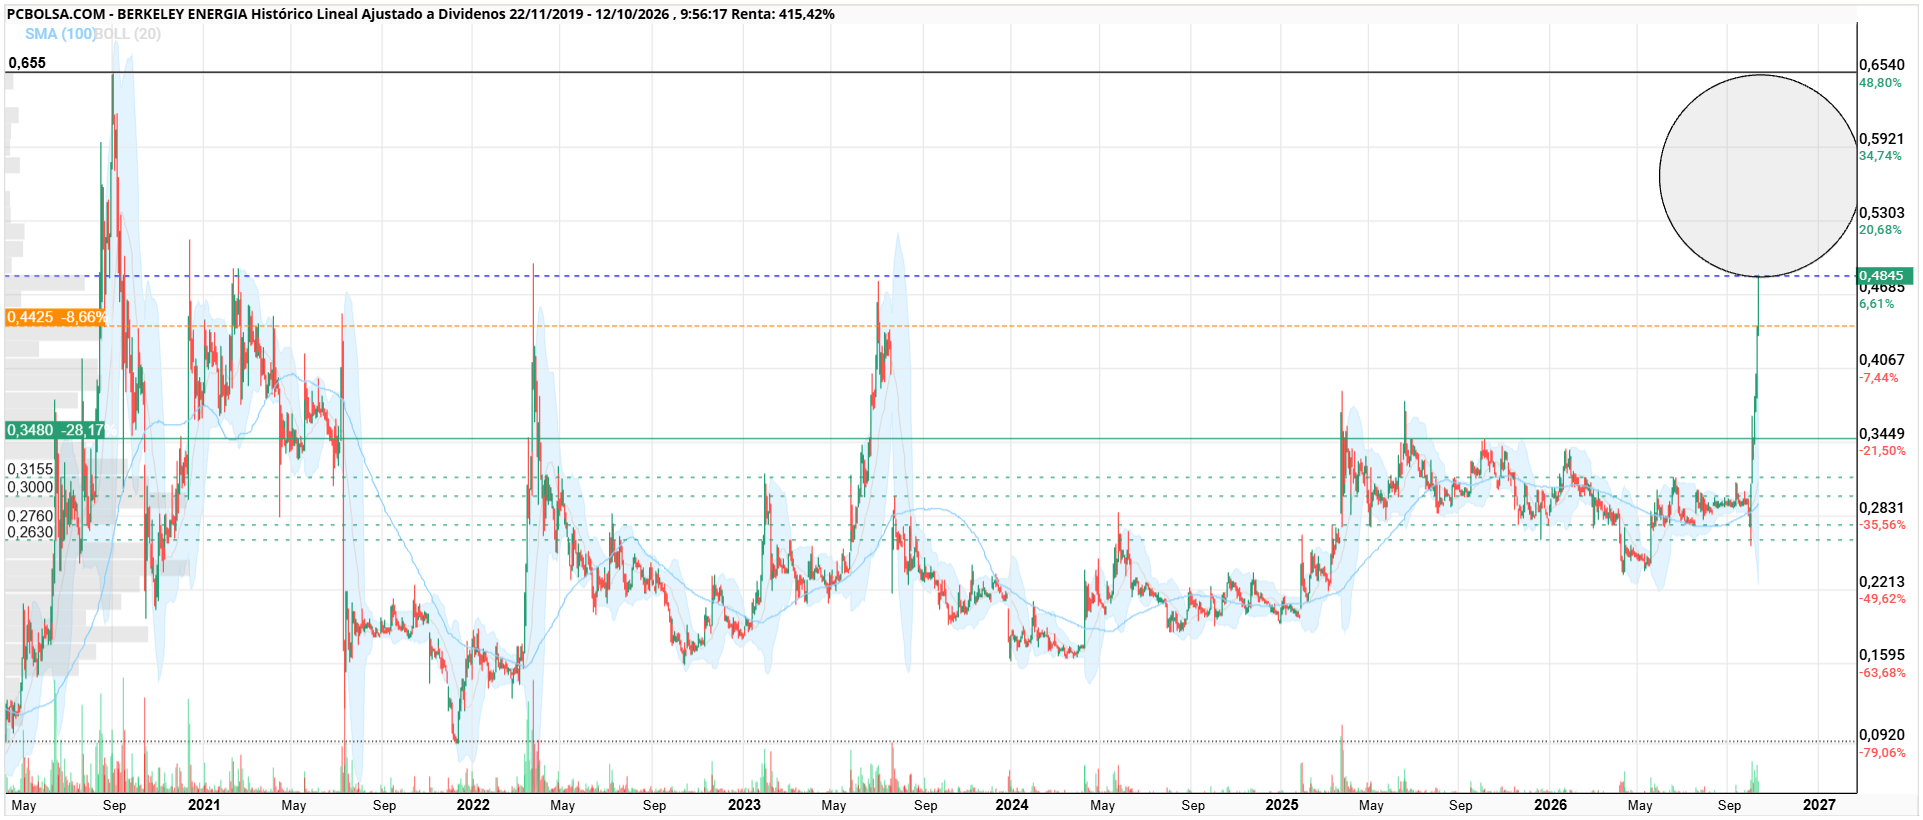Click the SMA (100) indicator label
Viewport: 1923px width, 820px height.
coord(60,34)
